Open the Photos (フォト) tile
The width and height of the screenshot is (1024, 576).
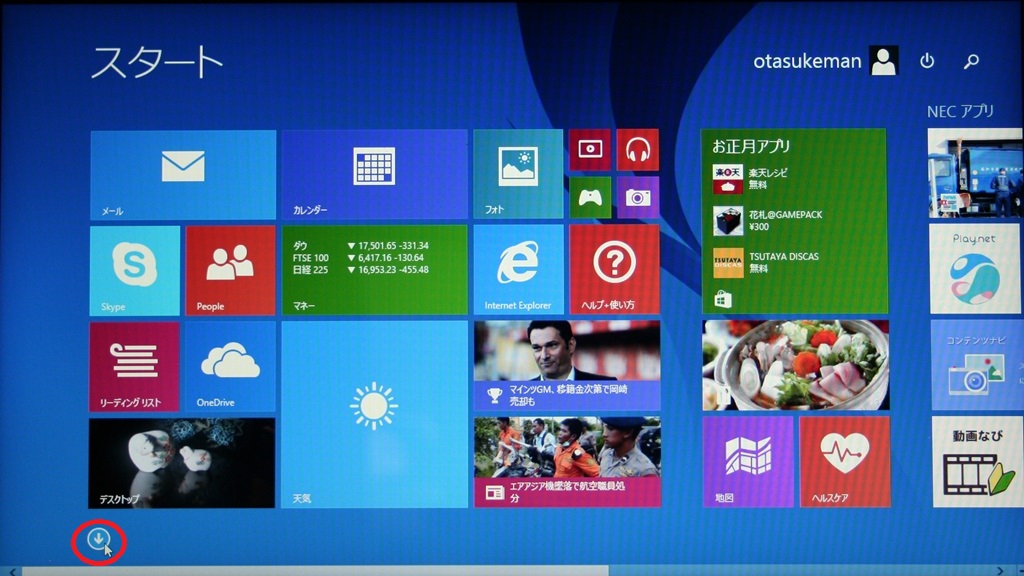point(518,174)
